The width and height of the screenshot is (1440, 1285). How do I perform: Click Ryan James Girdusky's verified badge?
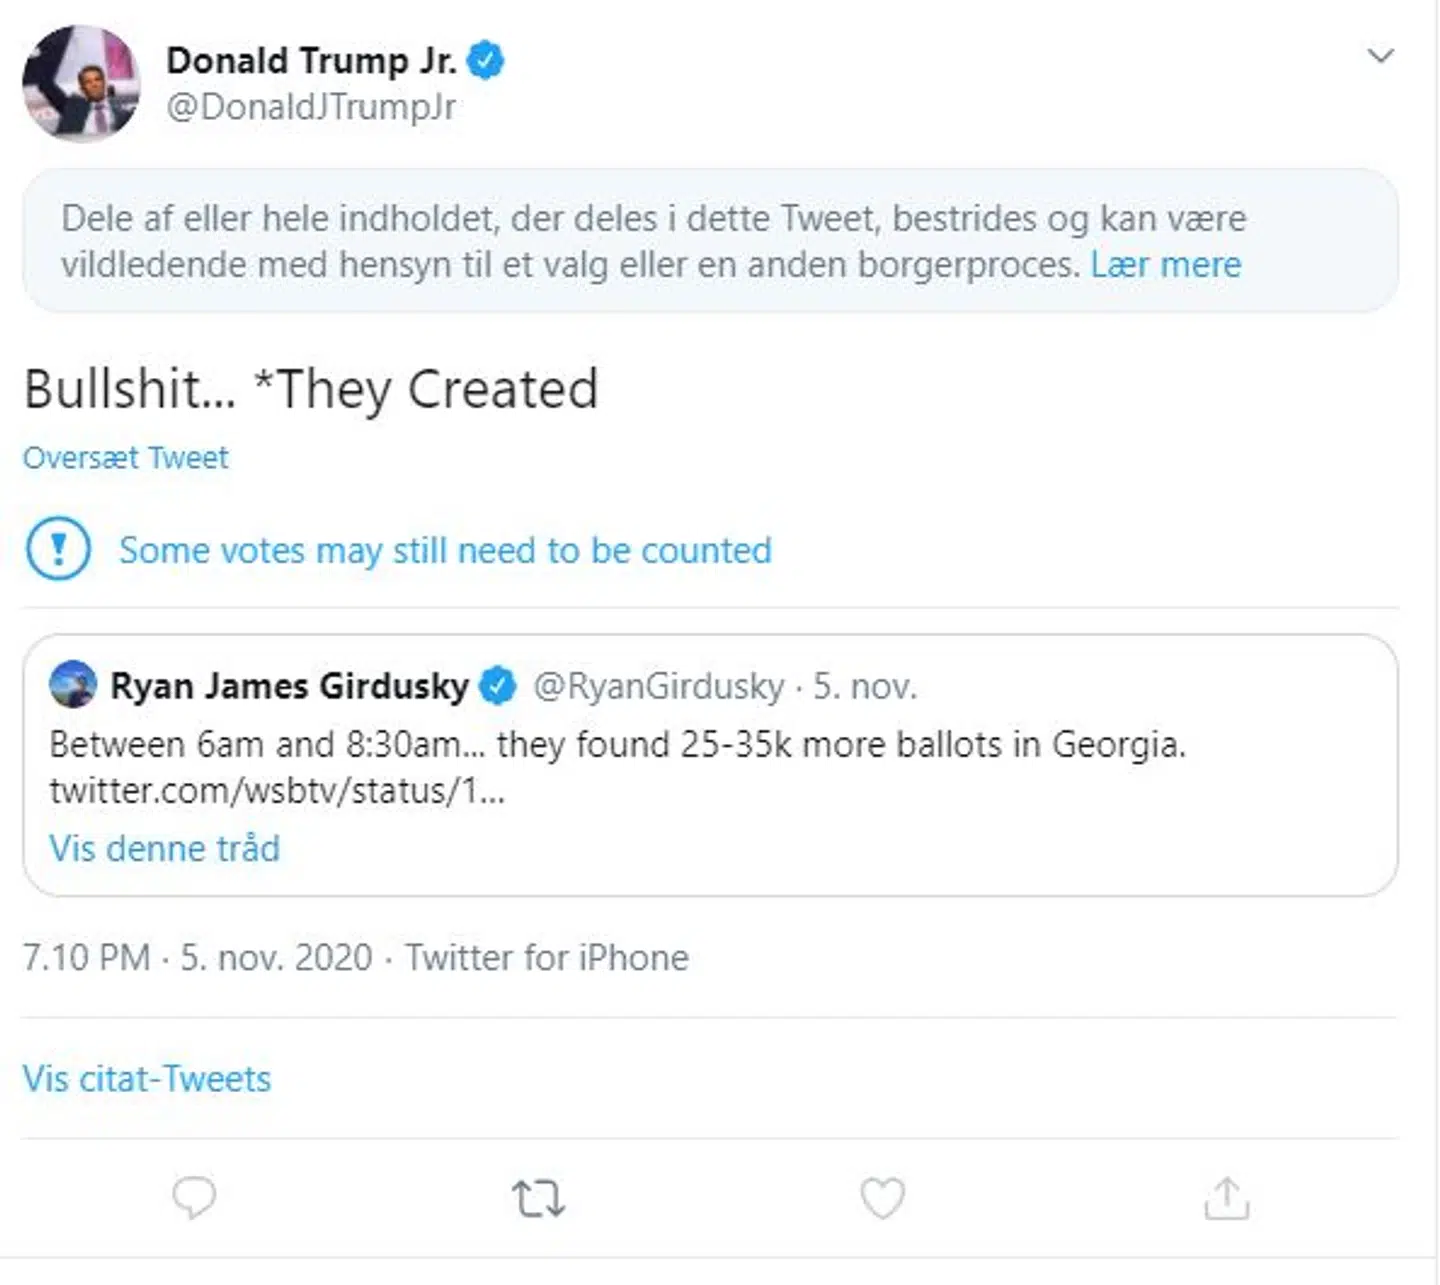497,686
